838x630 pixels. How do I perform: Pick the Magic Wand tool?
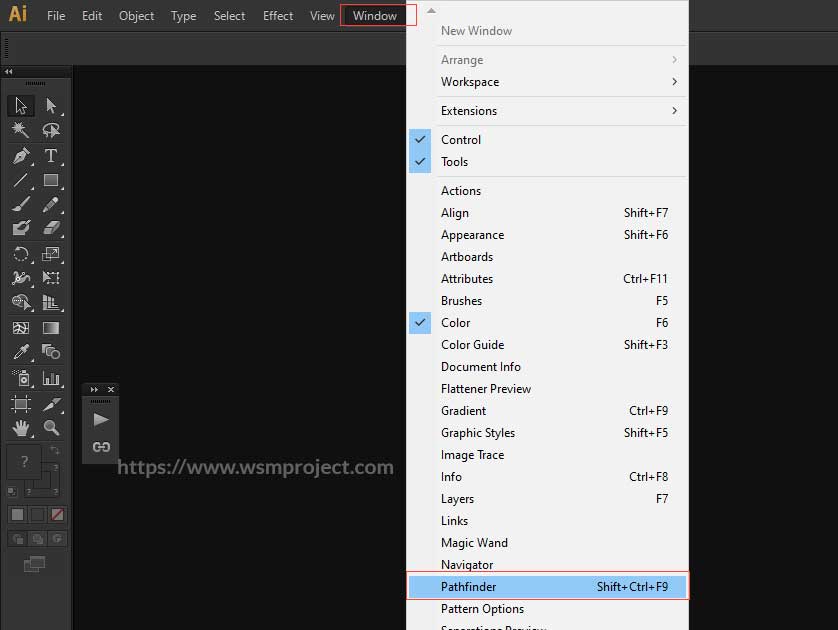click(20, 130)
